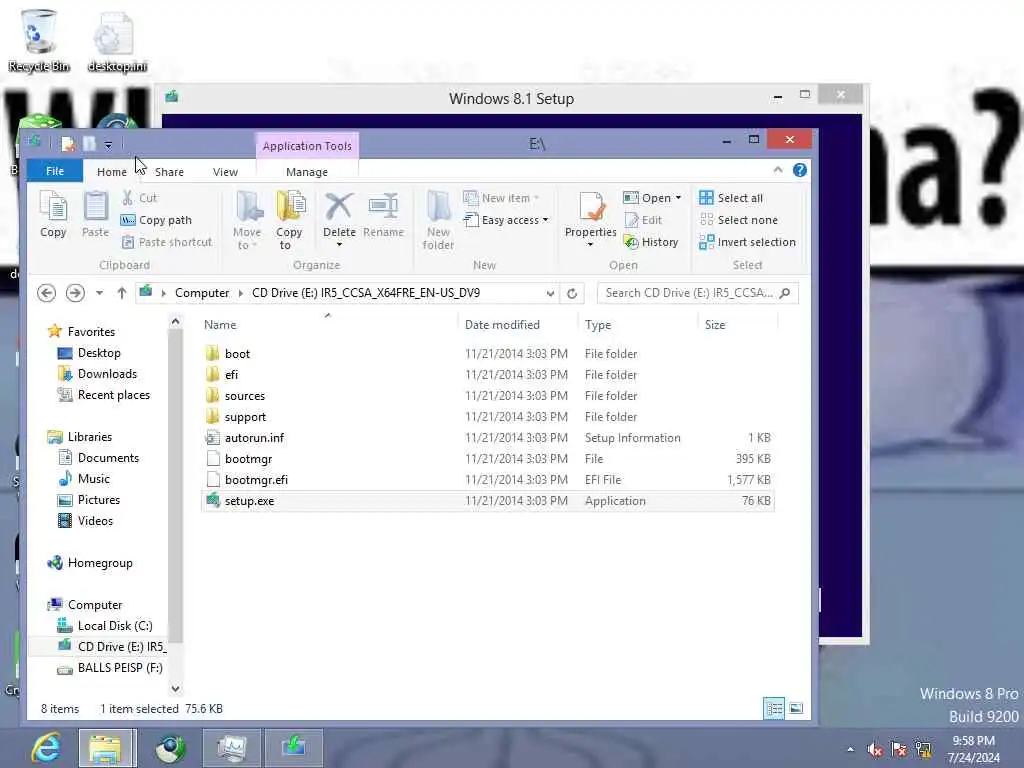Expand the breadcrumb arrow after Computer
This screenshot has height=768, width=1024.
click(x=241, y=293)
